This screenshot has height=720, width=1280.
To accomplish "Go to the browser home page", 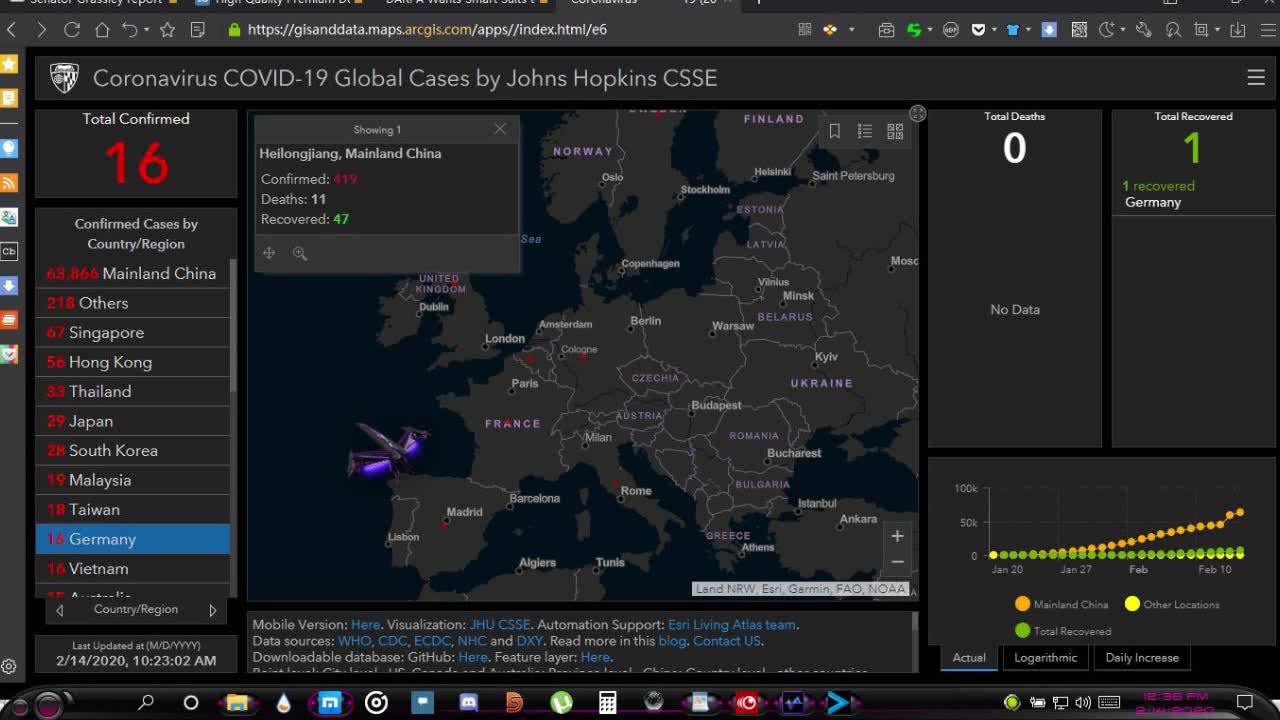I will point(102,30).
